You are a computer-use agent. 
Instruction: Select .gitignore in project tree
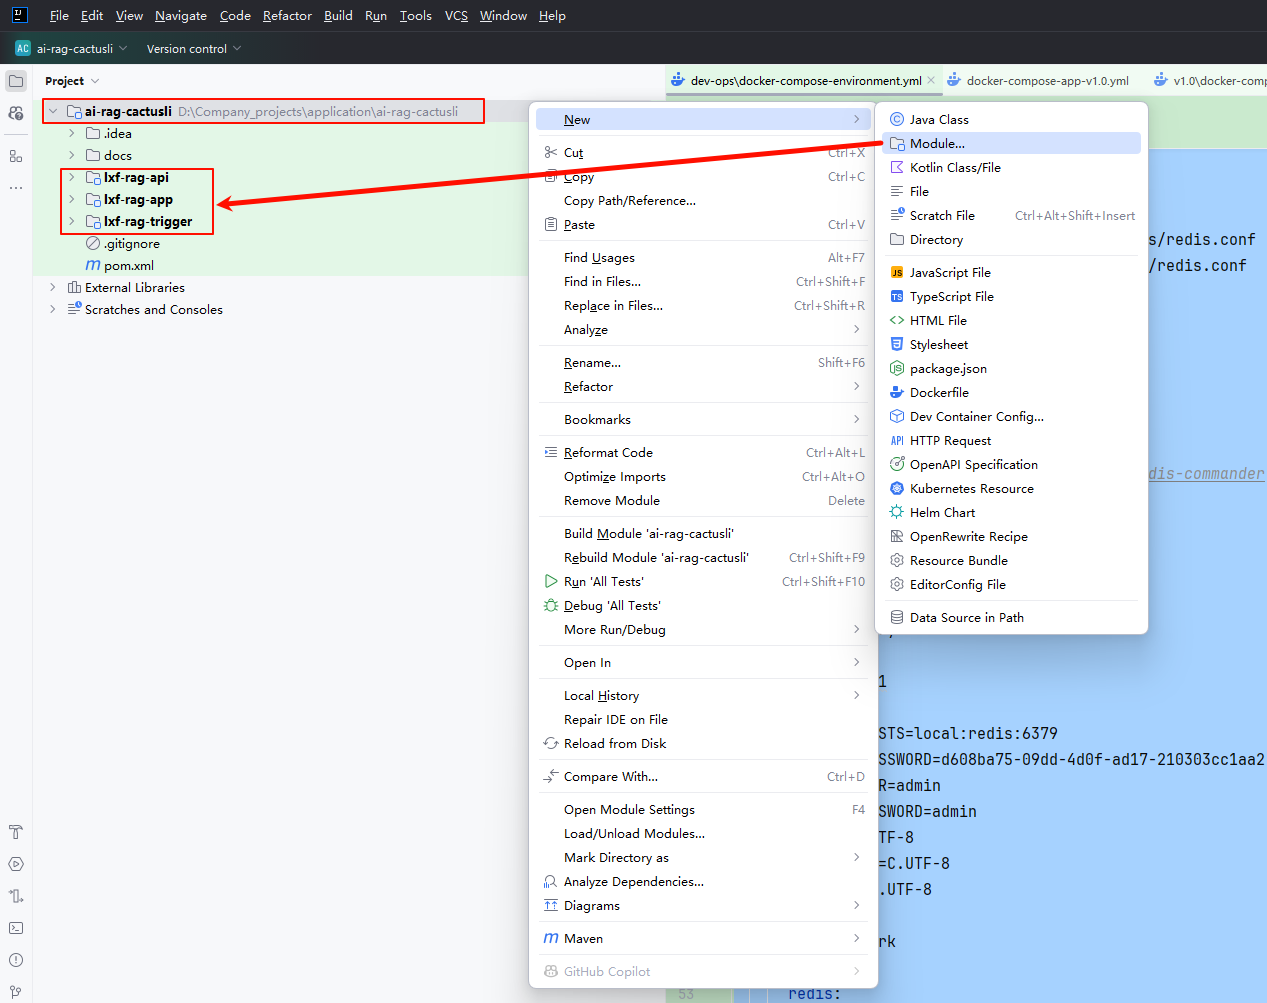(x=132, y=243)
